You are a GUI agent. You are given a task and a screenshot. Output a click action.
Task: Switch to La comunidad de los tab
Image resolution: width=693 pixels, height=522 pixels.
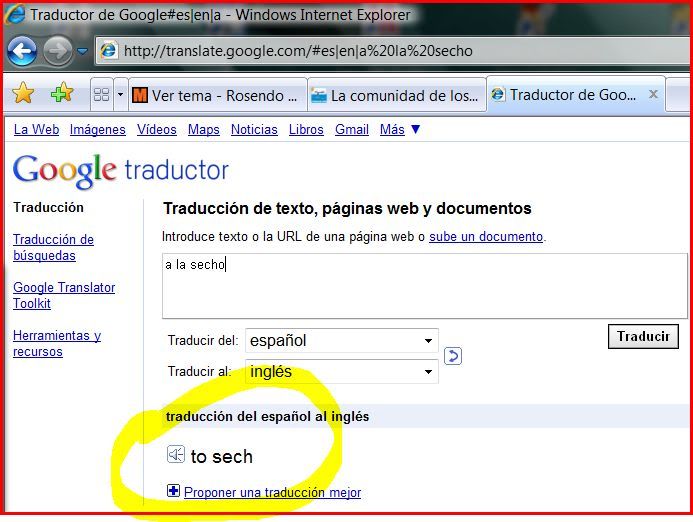pyautogui.click(x=396, y=95)
